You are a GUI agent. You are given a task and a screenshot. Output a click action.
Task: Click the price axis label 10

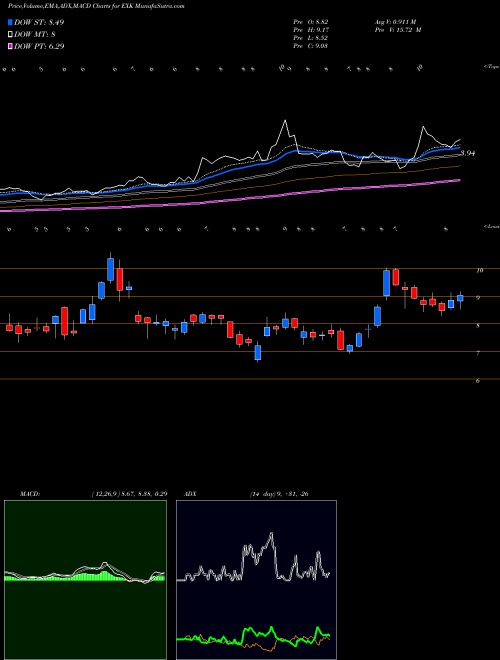click(x=479, y=271)
